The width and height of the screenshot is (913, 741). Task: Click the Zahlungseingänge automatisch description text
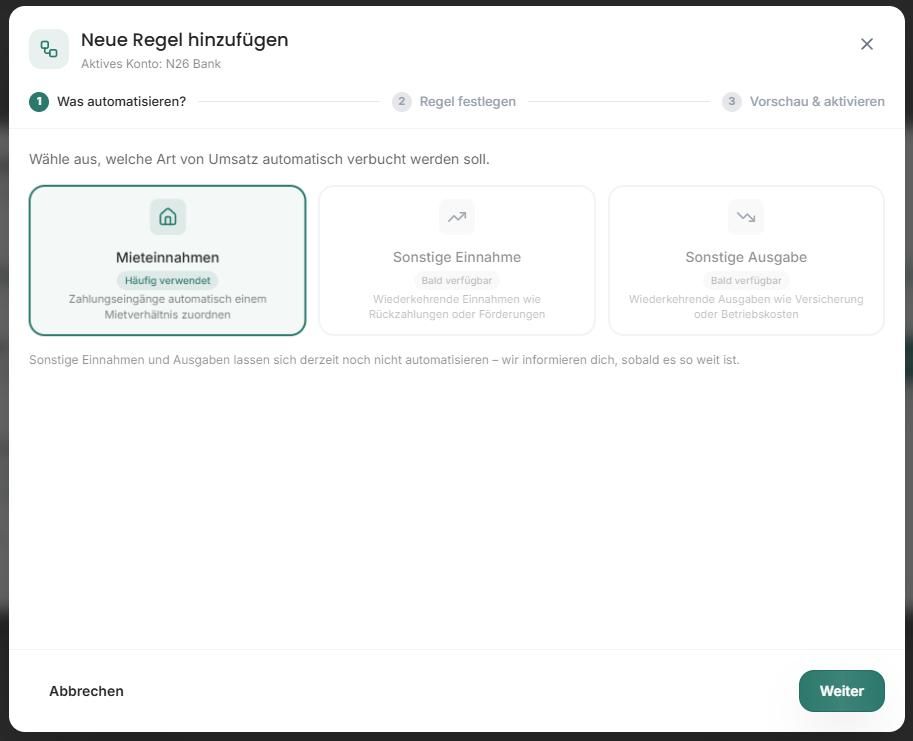(168, 307)
